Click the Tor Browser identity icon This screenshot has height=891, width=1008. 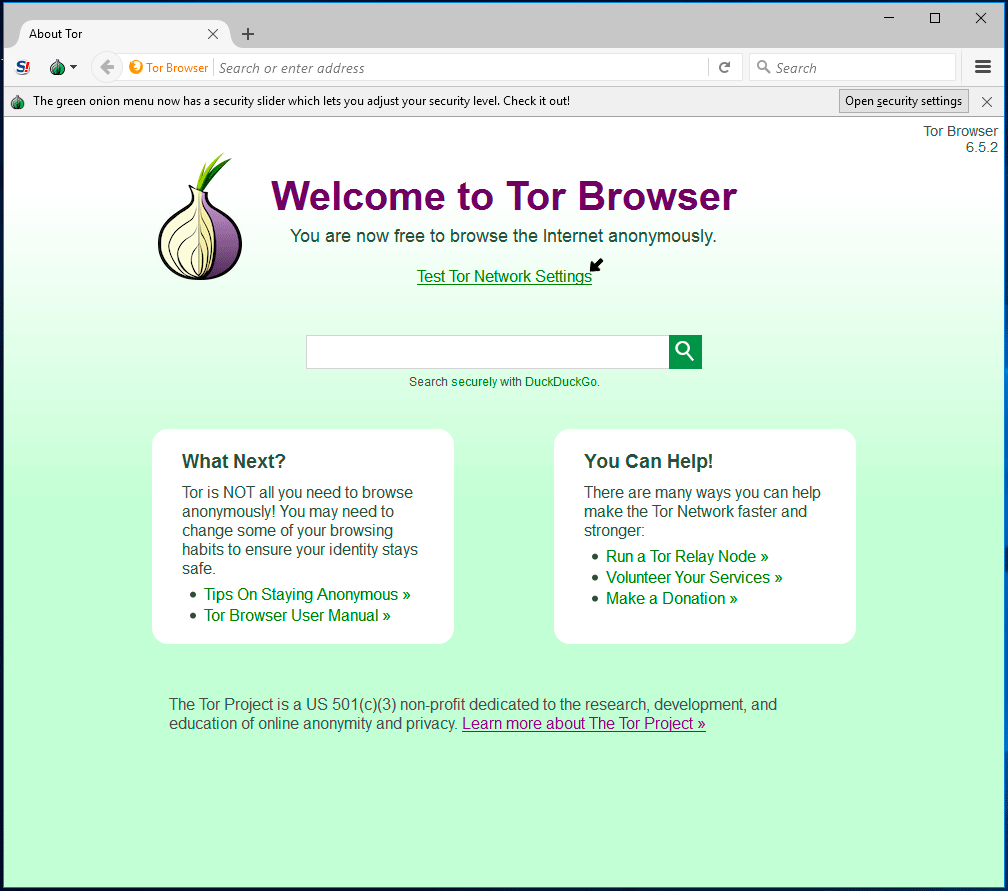tap(169, 68)
